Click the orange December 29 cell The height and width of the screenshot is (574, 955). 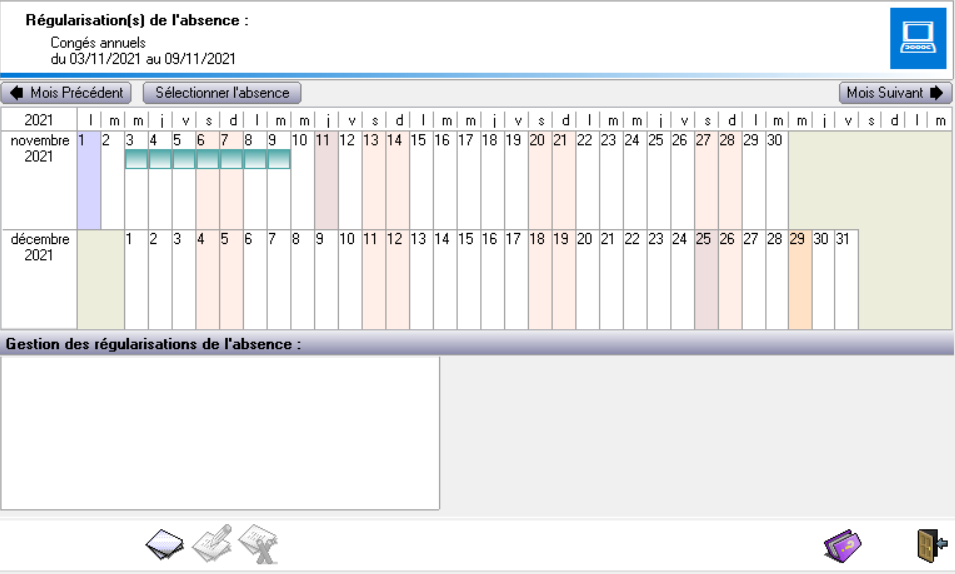[x=800, y=280]
